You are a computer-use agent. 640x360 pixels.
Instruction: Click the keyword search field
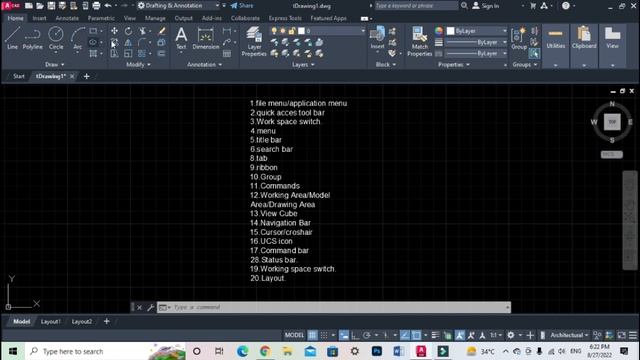(x=416, y=6)
